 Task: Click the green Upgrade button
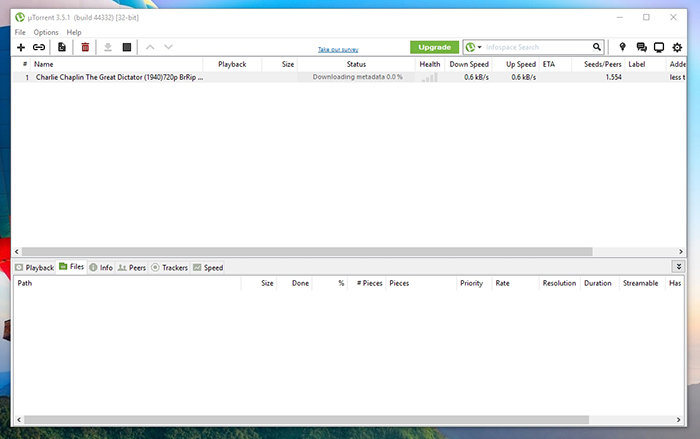pyautogui.click(x=434, y=47)
